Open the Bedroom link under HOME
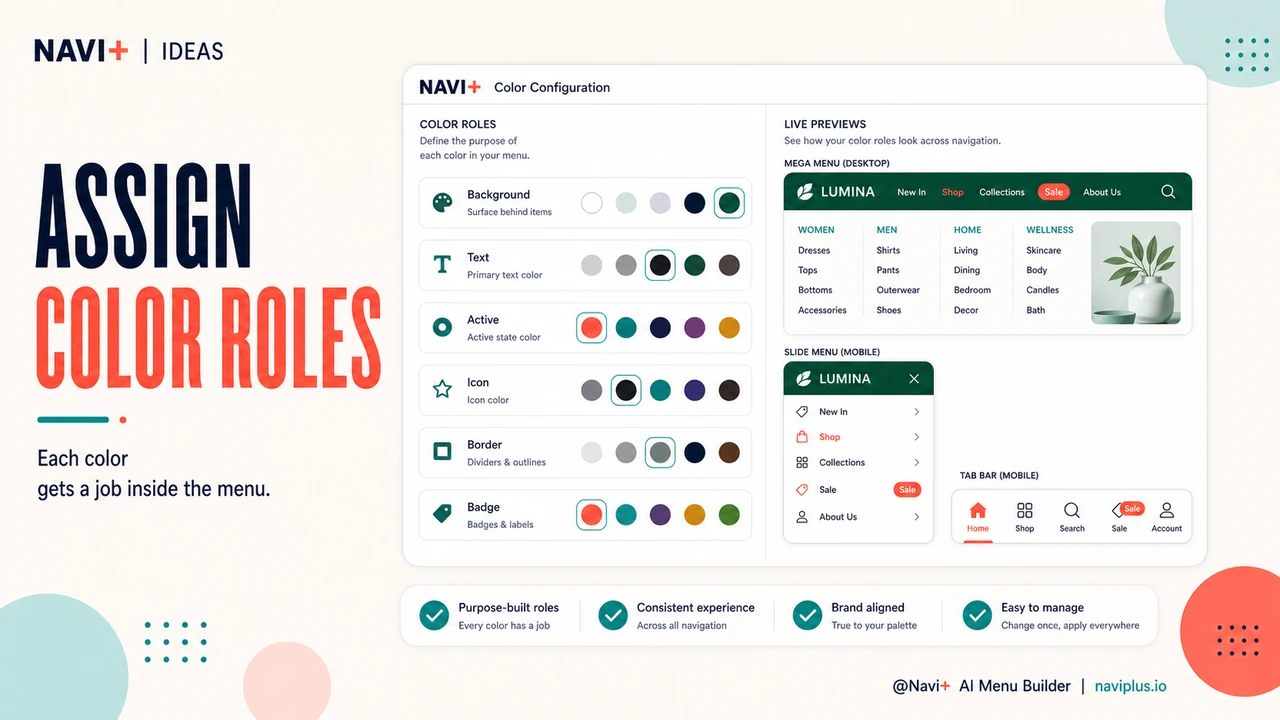This screenshot has height=720, width=1280. pyautogui.click(x=972, y=290)
